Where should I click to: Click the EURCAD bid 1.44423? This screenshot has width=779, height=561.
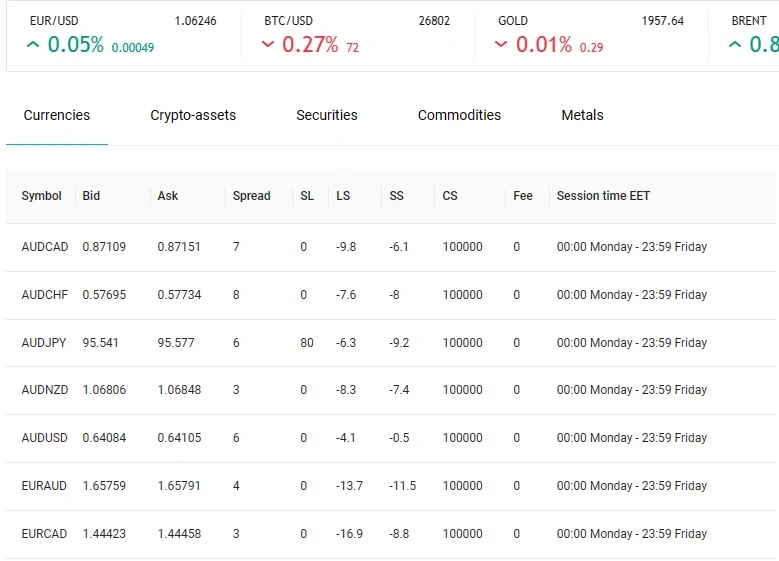point(104,534)
